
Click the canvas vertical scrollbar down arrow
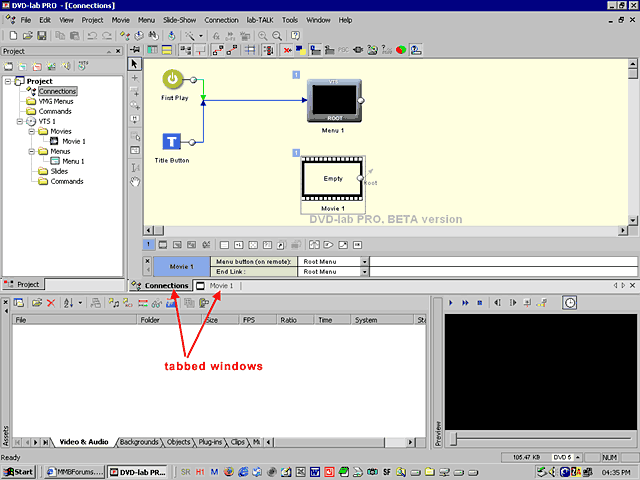[x=633, y=220]
